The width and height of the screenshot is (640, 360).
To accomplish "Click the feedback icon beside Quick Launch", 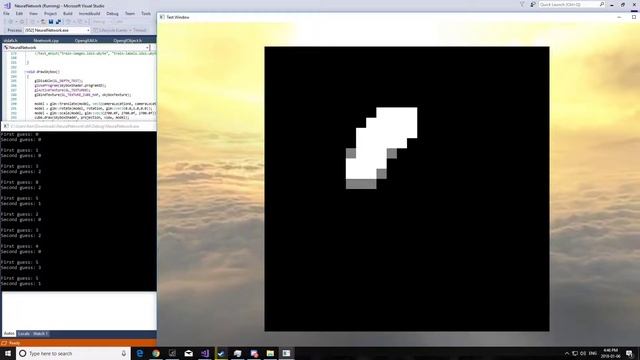I will tap(533, 4).
